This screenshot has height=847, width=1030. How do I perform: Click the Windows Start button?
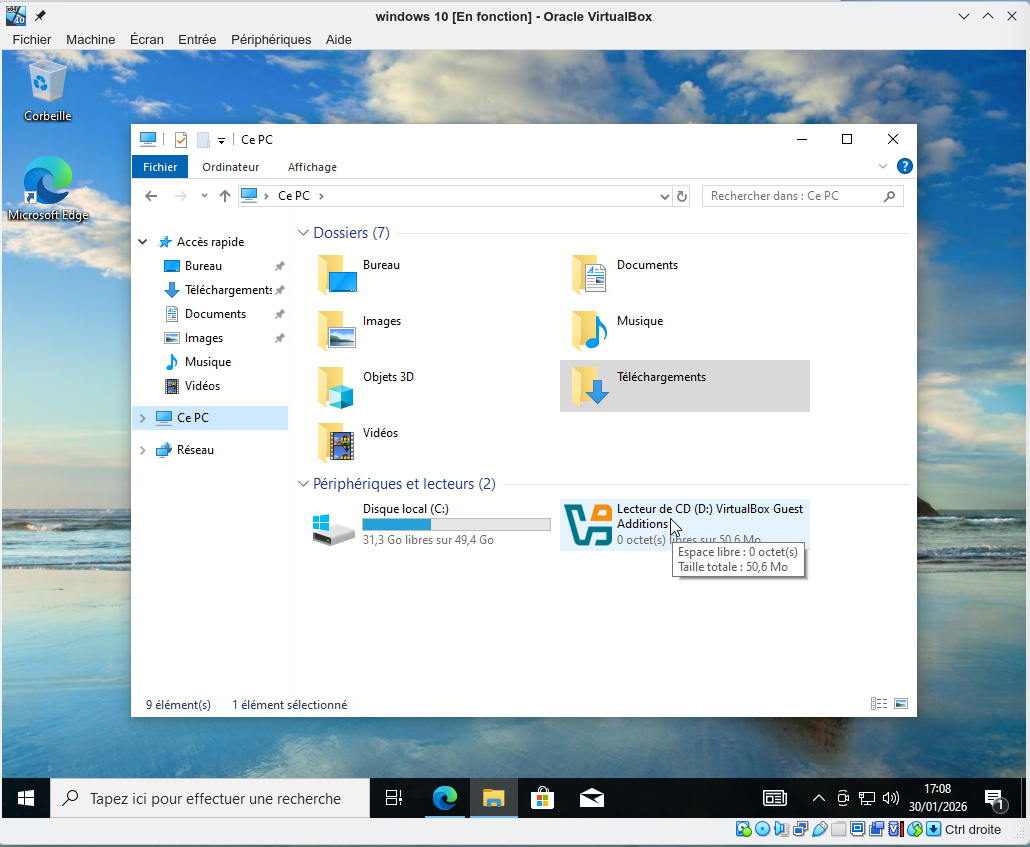click(26, 798)
